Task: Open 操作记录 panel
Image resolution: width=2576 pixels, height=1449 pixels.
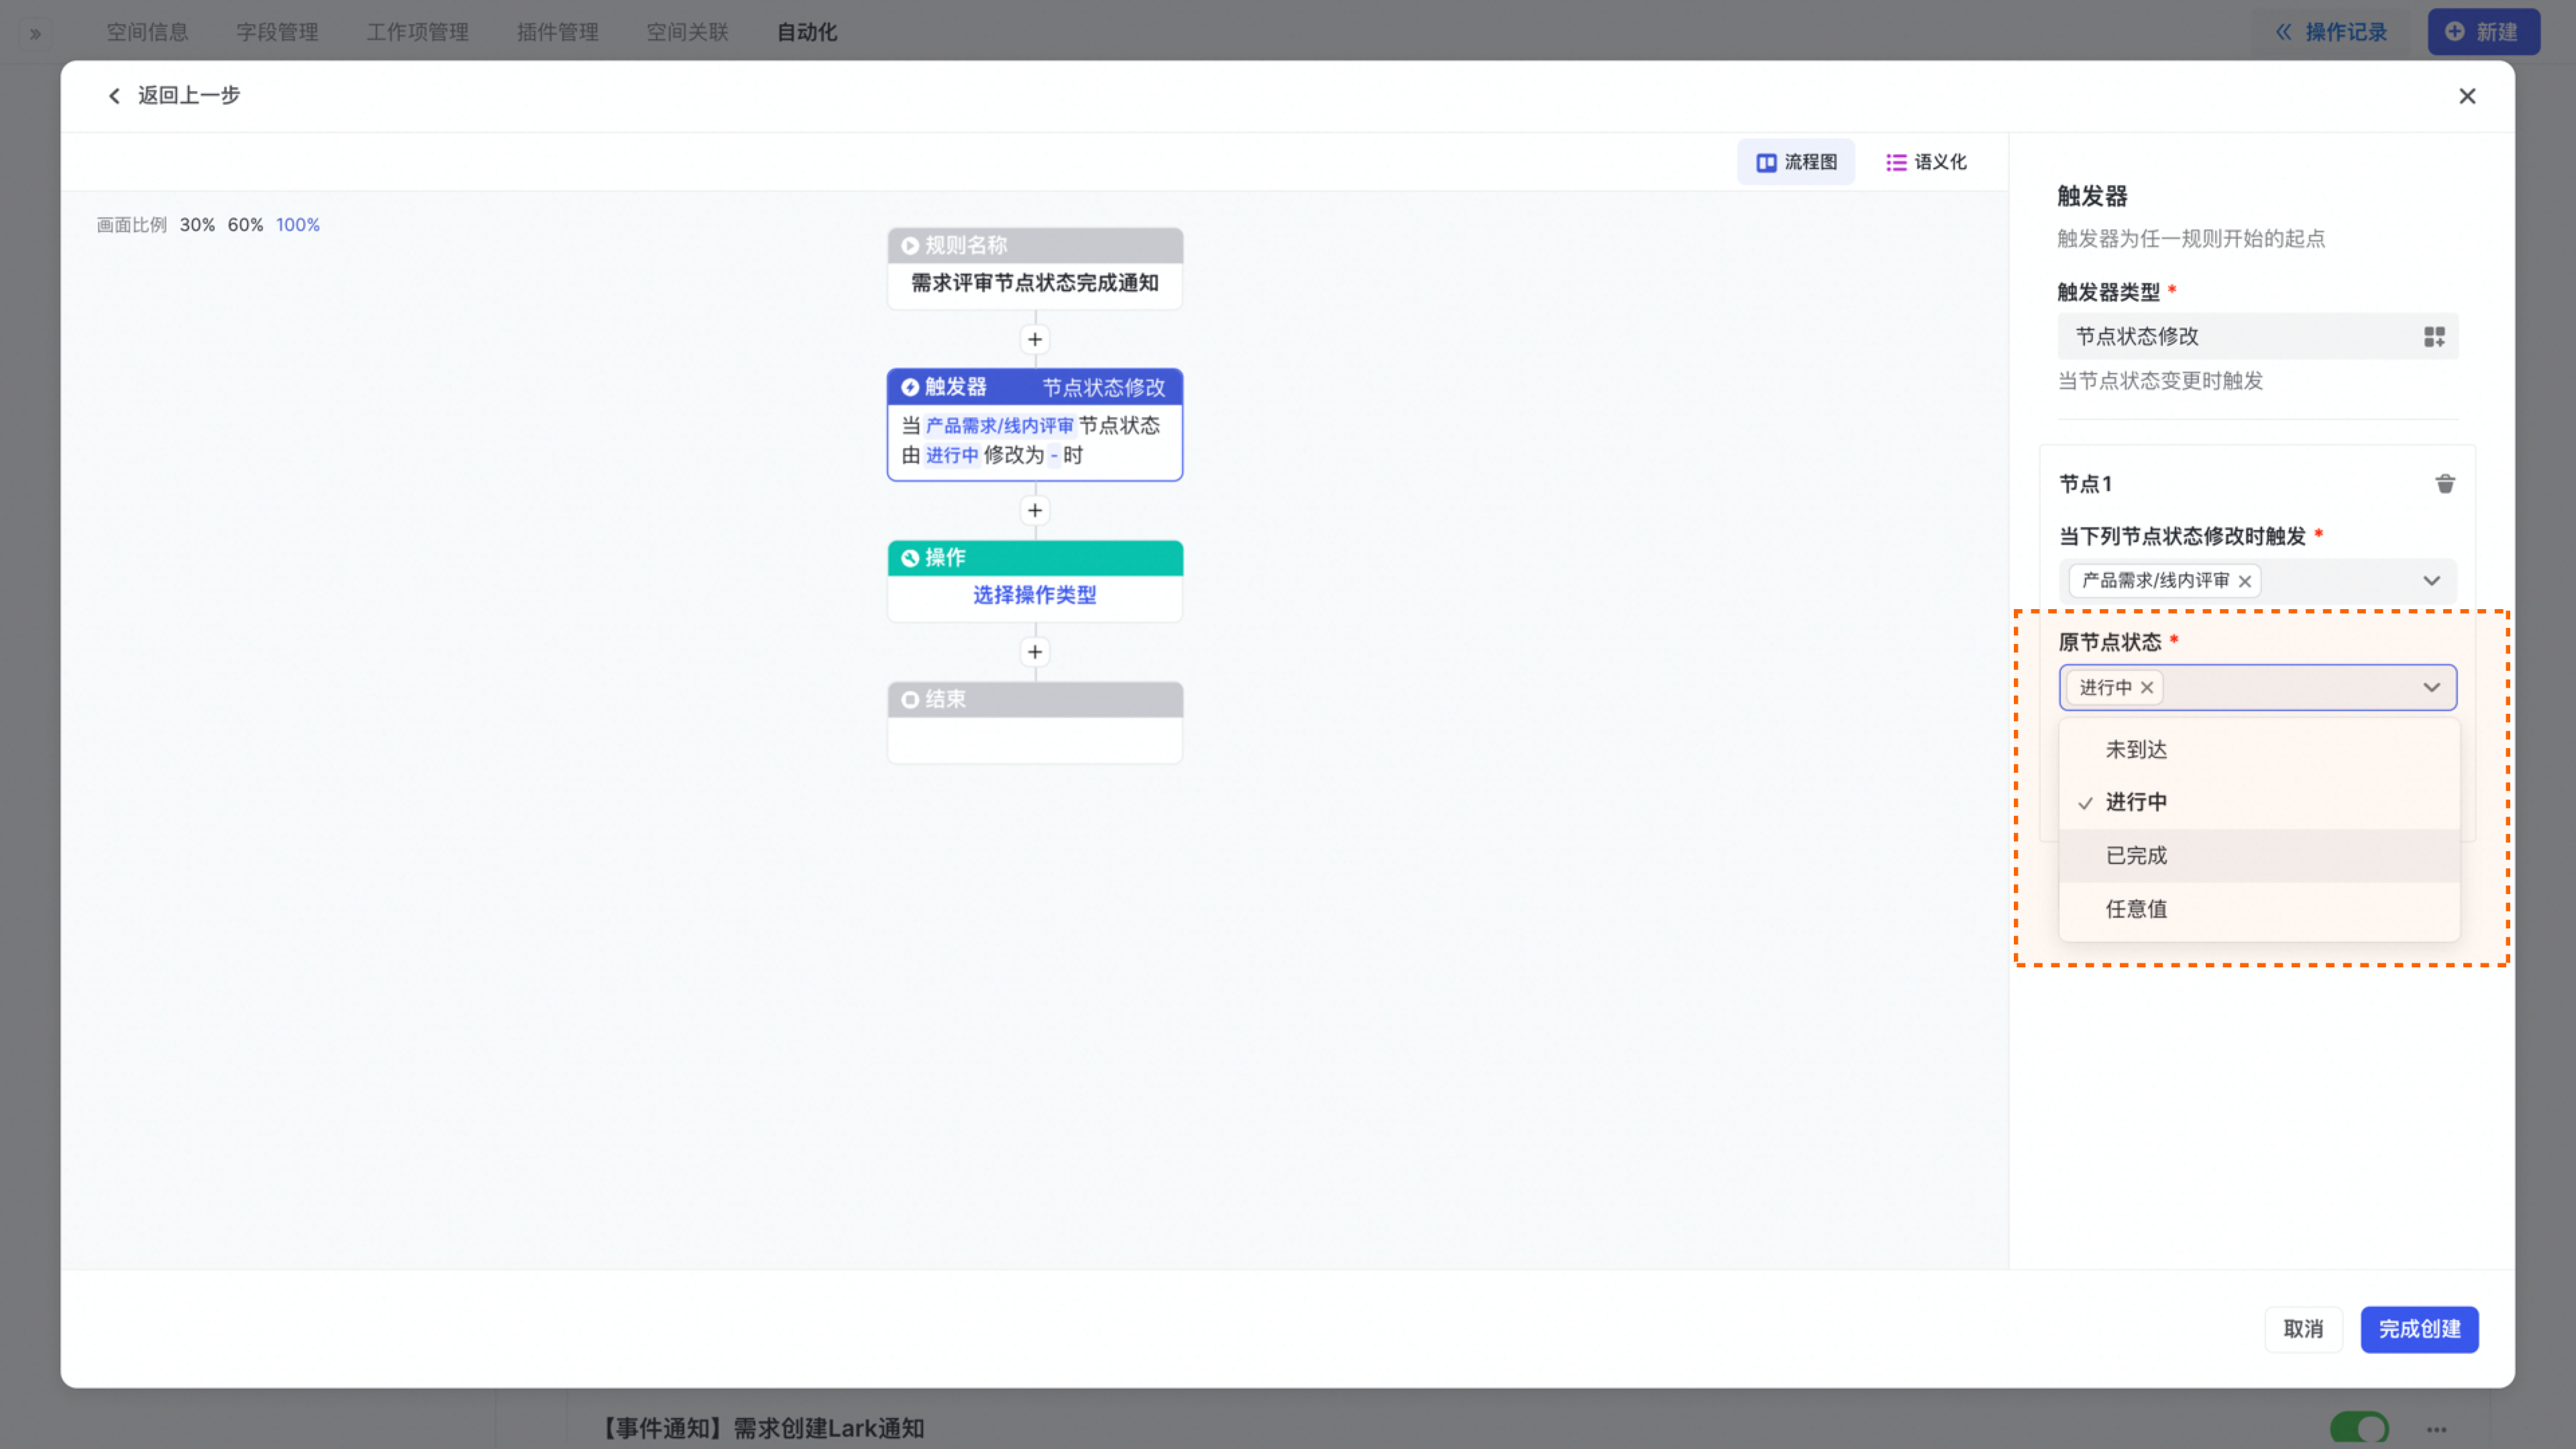Action: pyautogui.click(x=2332, y=32)
